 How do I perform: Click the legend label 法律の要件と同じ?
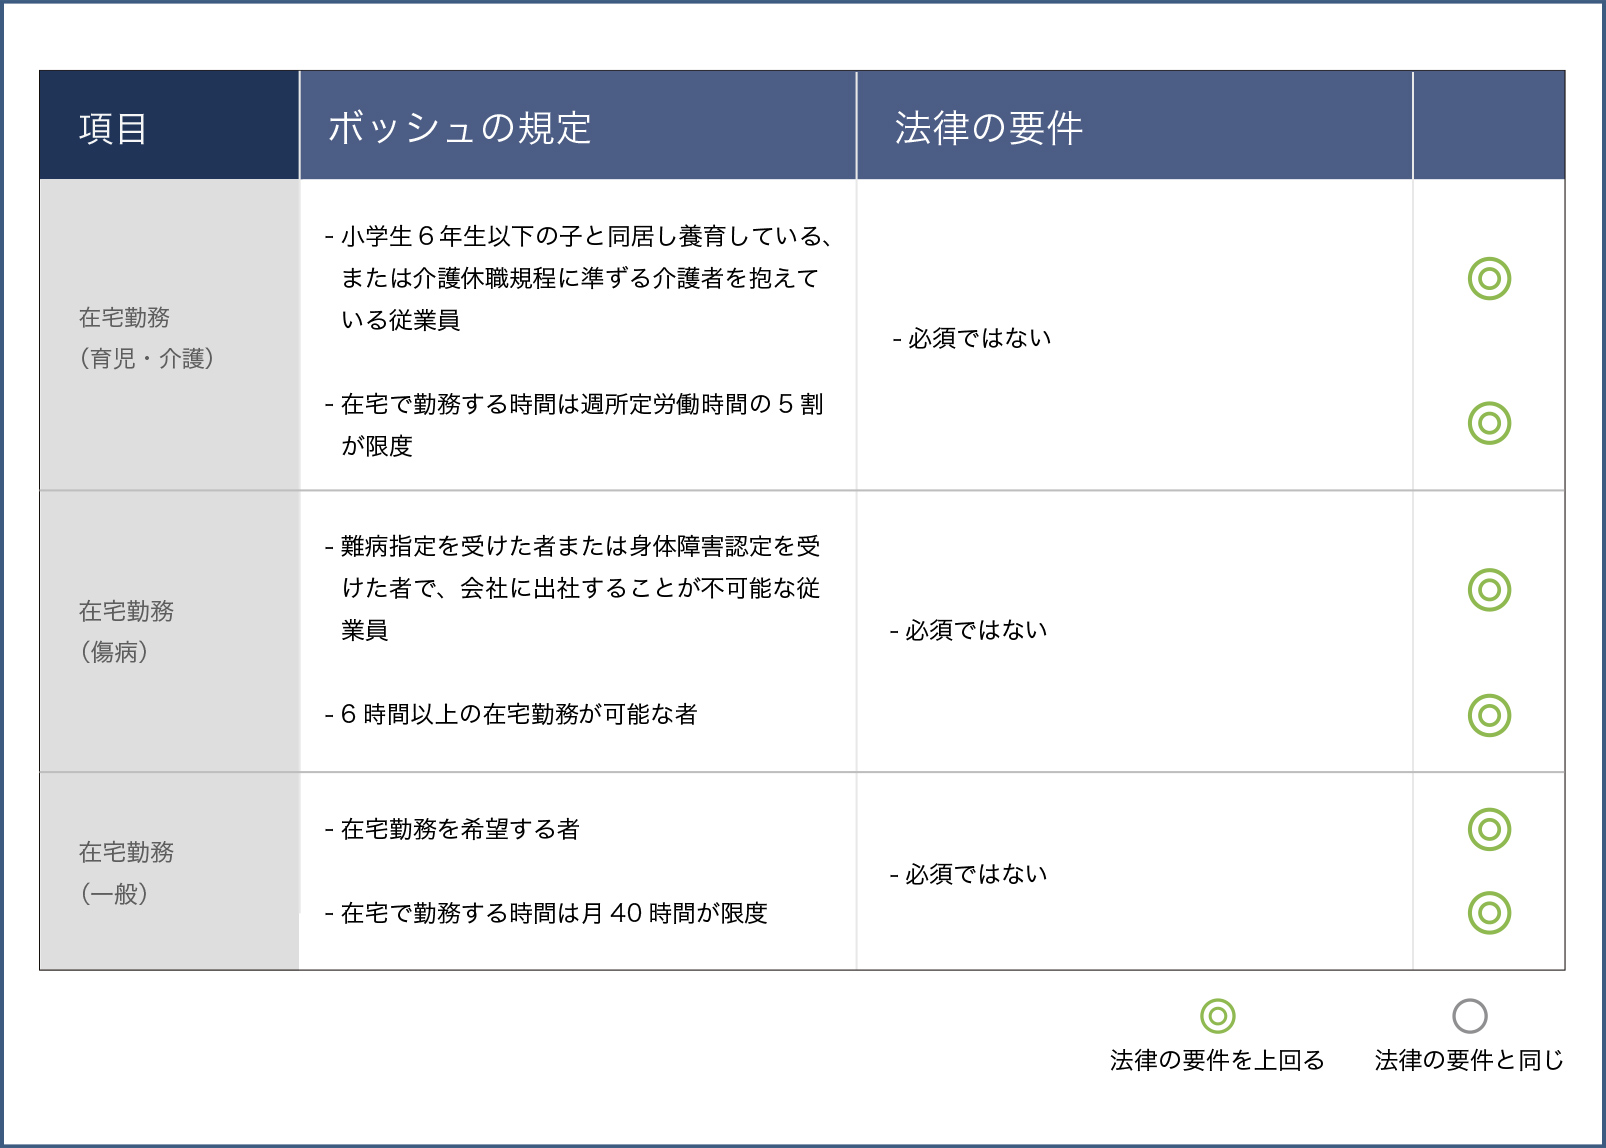coord(1469,1060)
